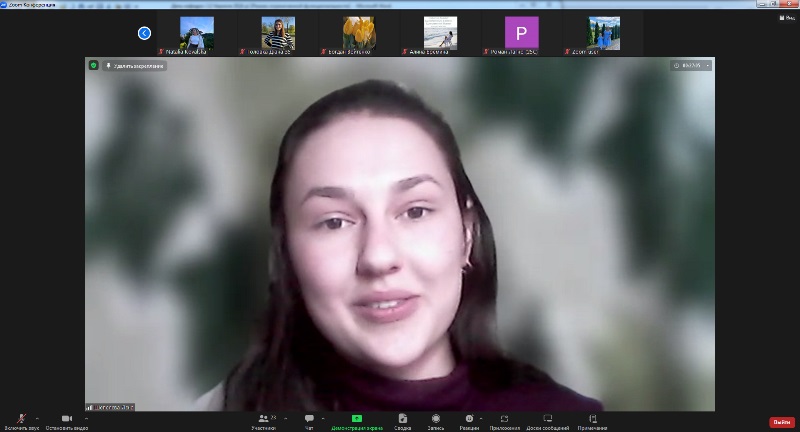Change the layout with Вид button
Image resolution: width=800 pixels, height=432 pixels.
(x=787, y=18)
